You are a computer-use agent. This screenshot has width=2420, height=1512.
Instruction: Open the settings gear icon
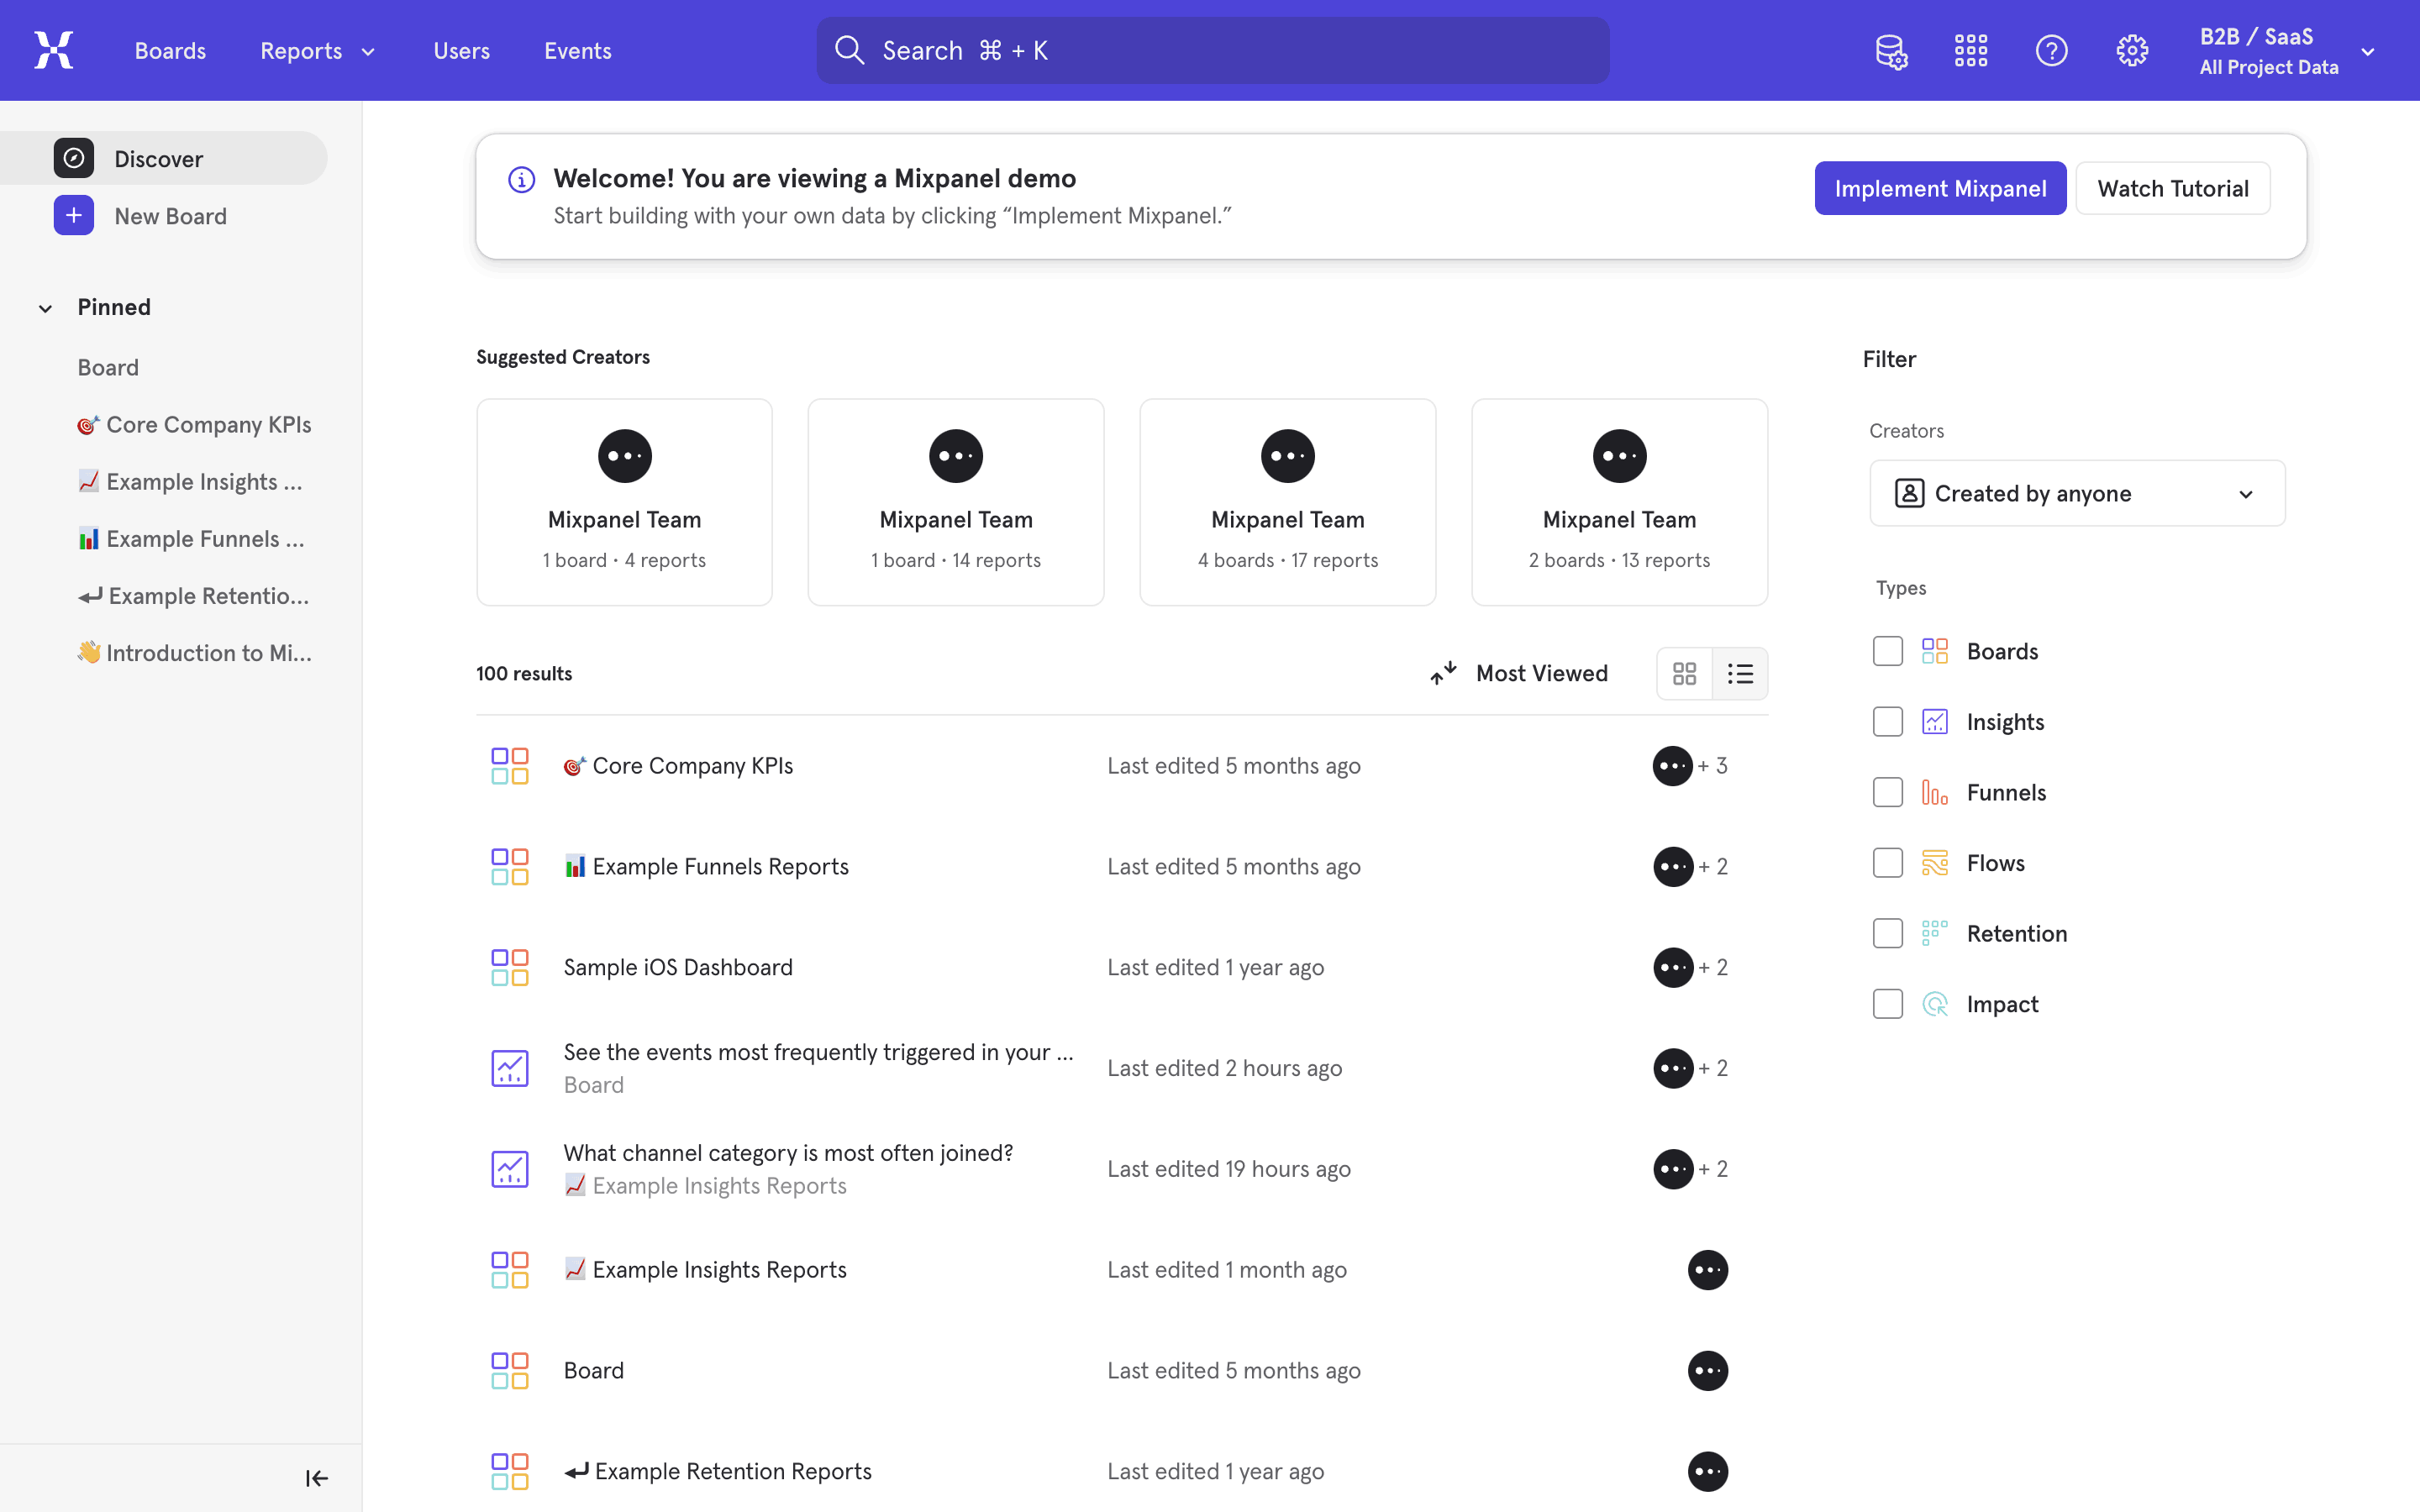point(2132,50)
